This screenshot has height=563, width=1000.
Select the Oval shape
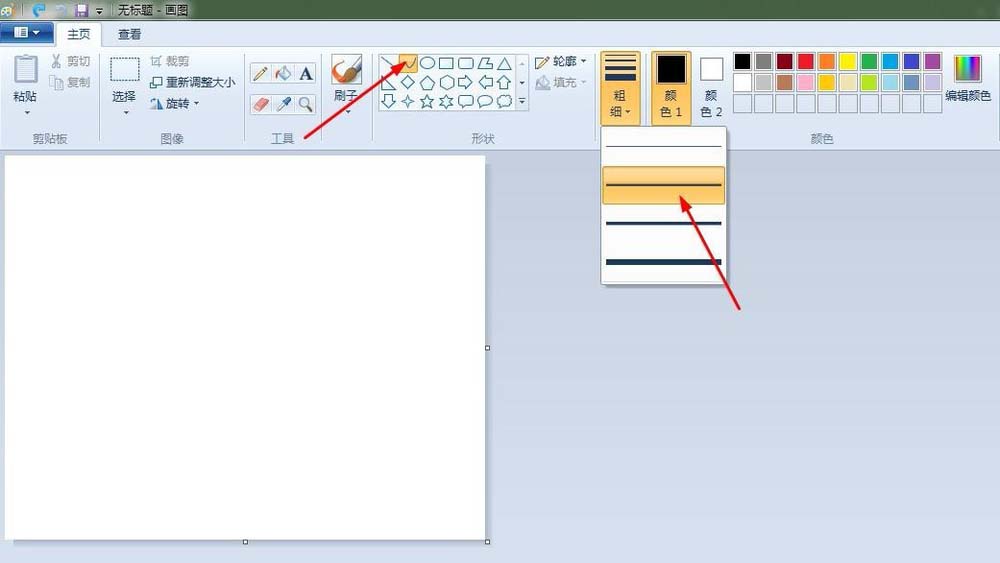coord(427,63)
